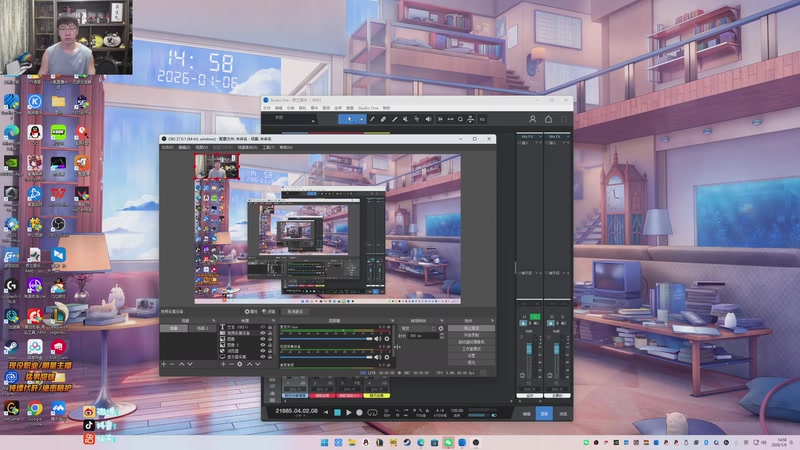Move source up with OBS sources up arrow

[249, 364]
